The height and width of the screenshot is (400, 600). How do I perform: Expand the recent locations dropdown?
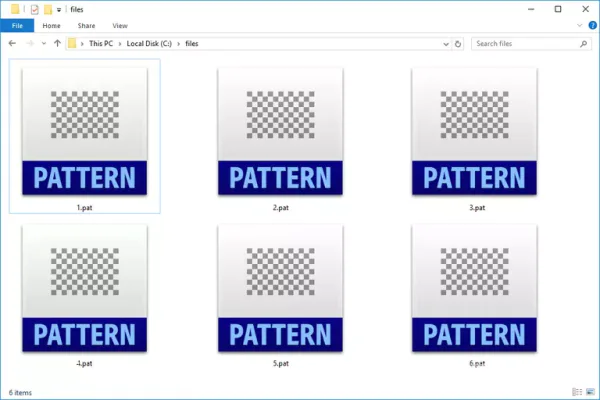click(x=44, y=44)
